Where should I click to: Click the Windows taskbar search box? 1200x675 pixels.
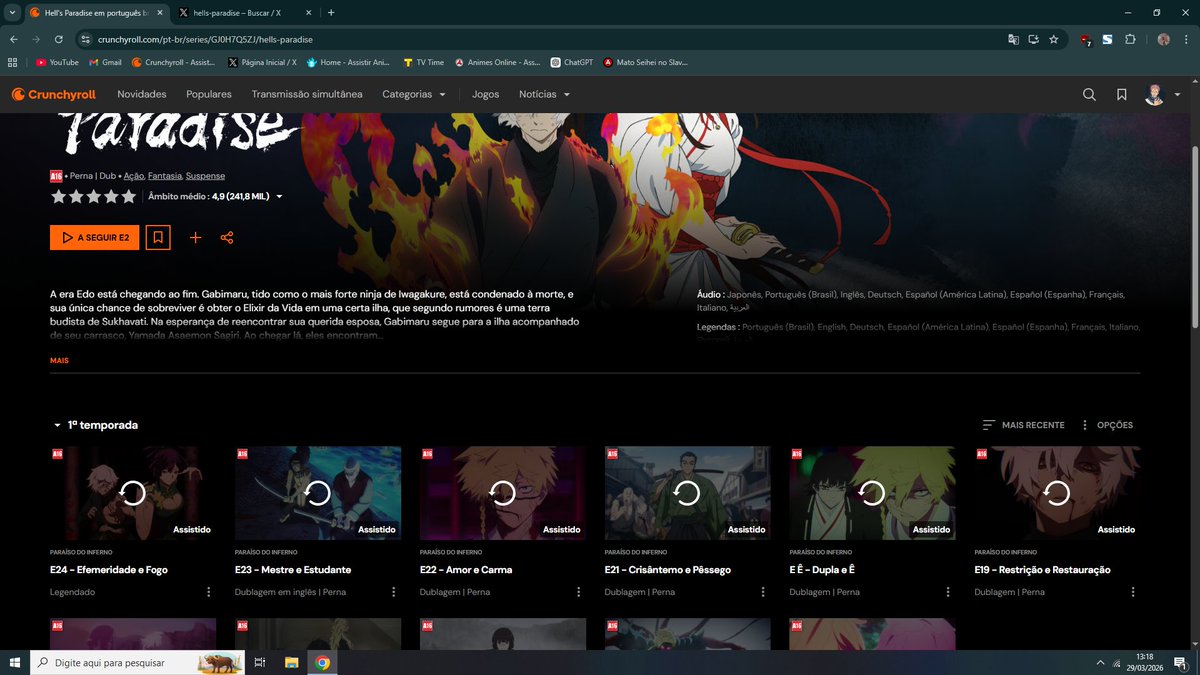(x=139, y=662)
